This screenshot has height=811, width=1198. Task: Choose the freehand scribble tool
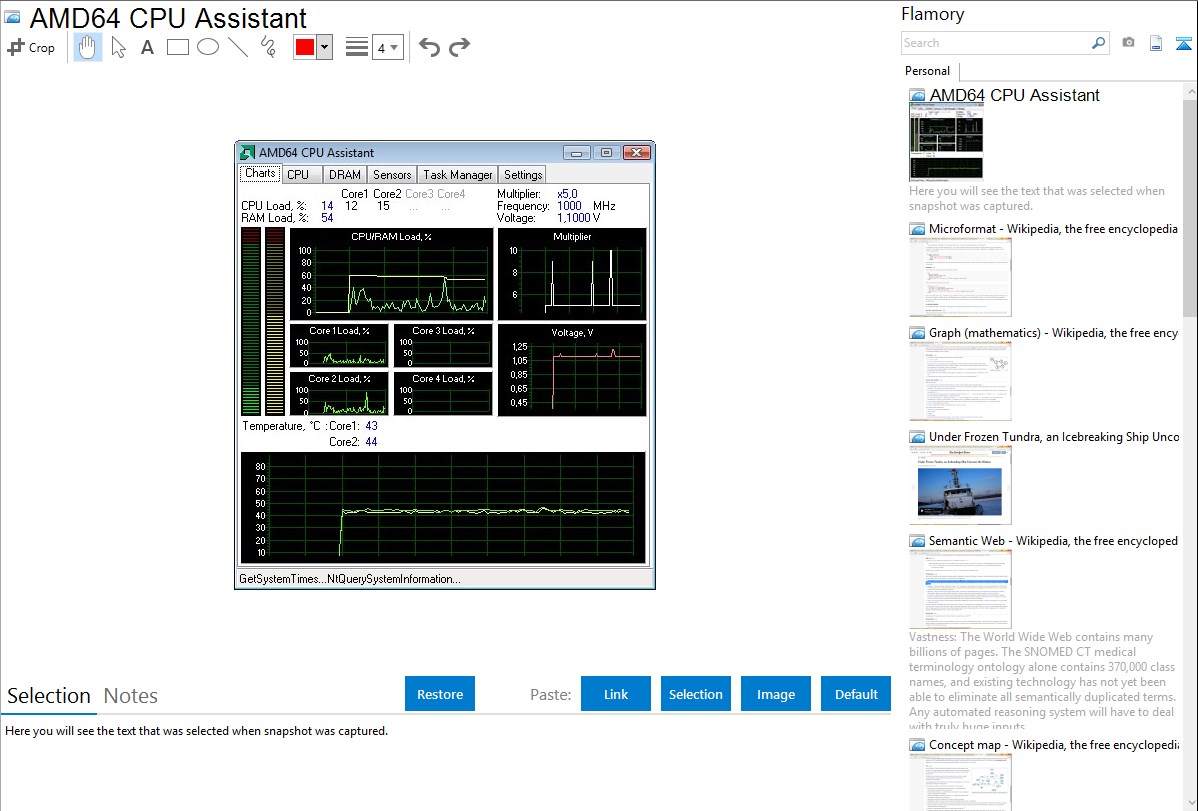[267, 47]
